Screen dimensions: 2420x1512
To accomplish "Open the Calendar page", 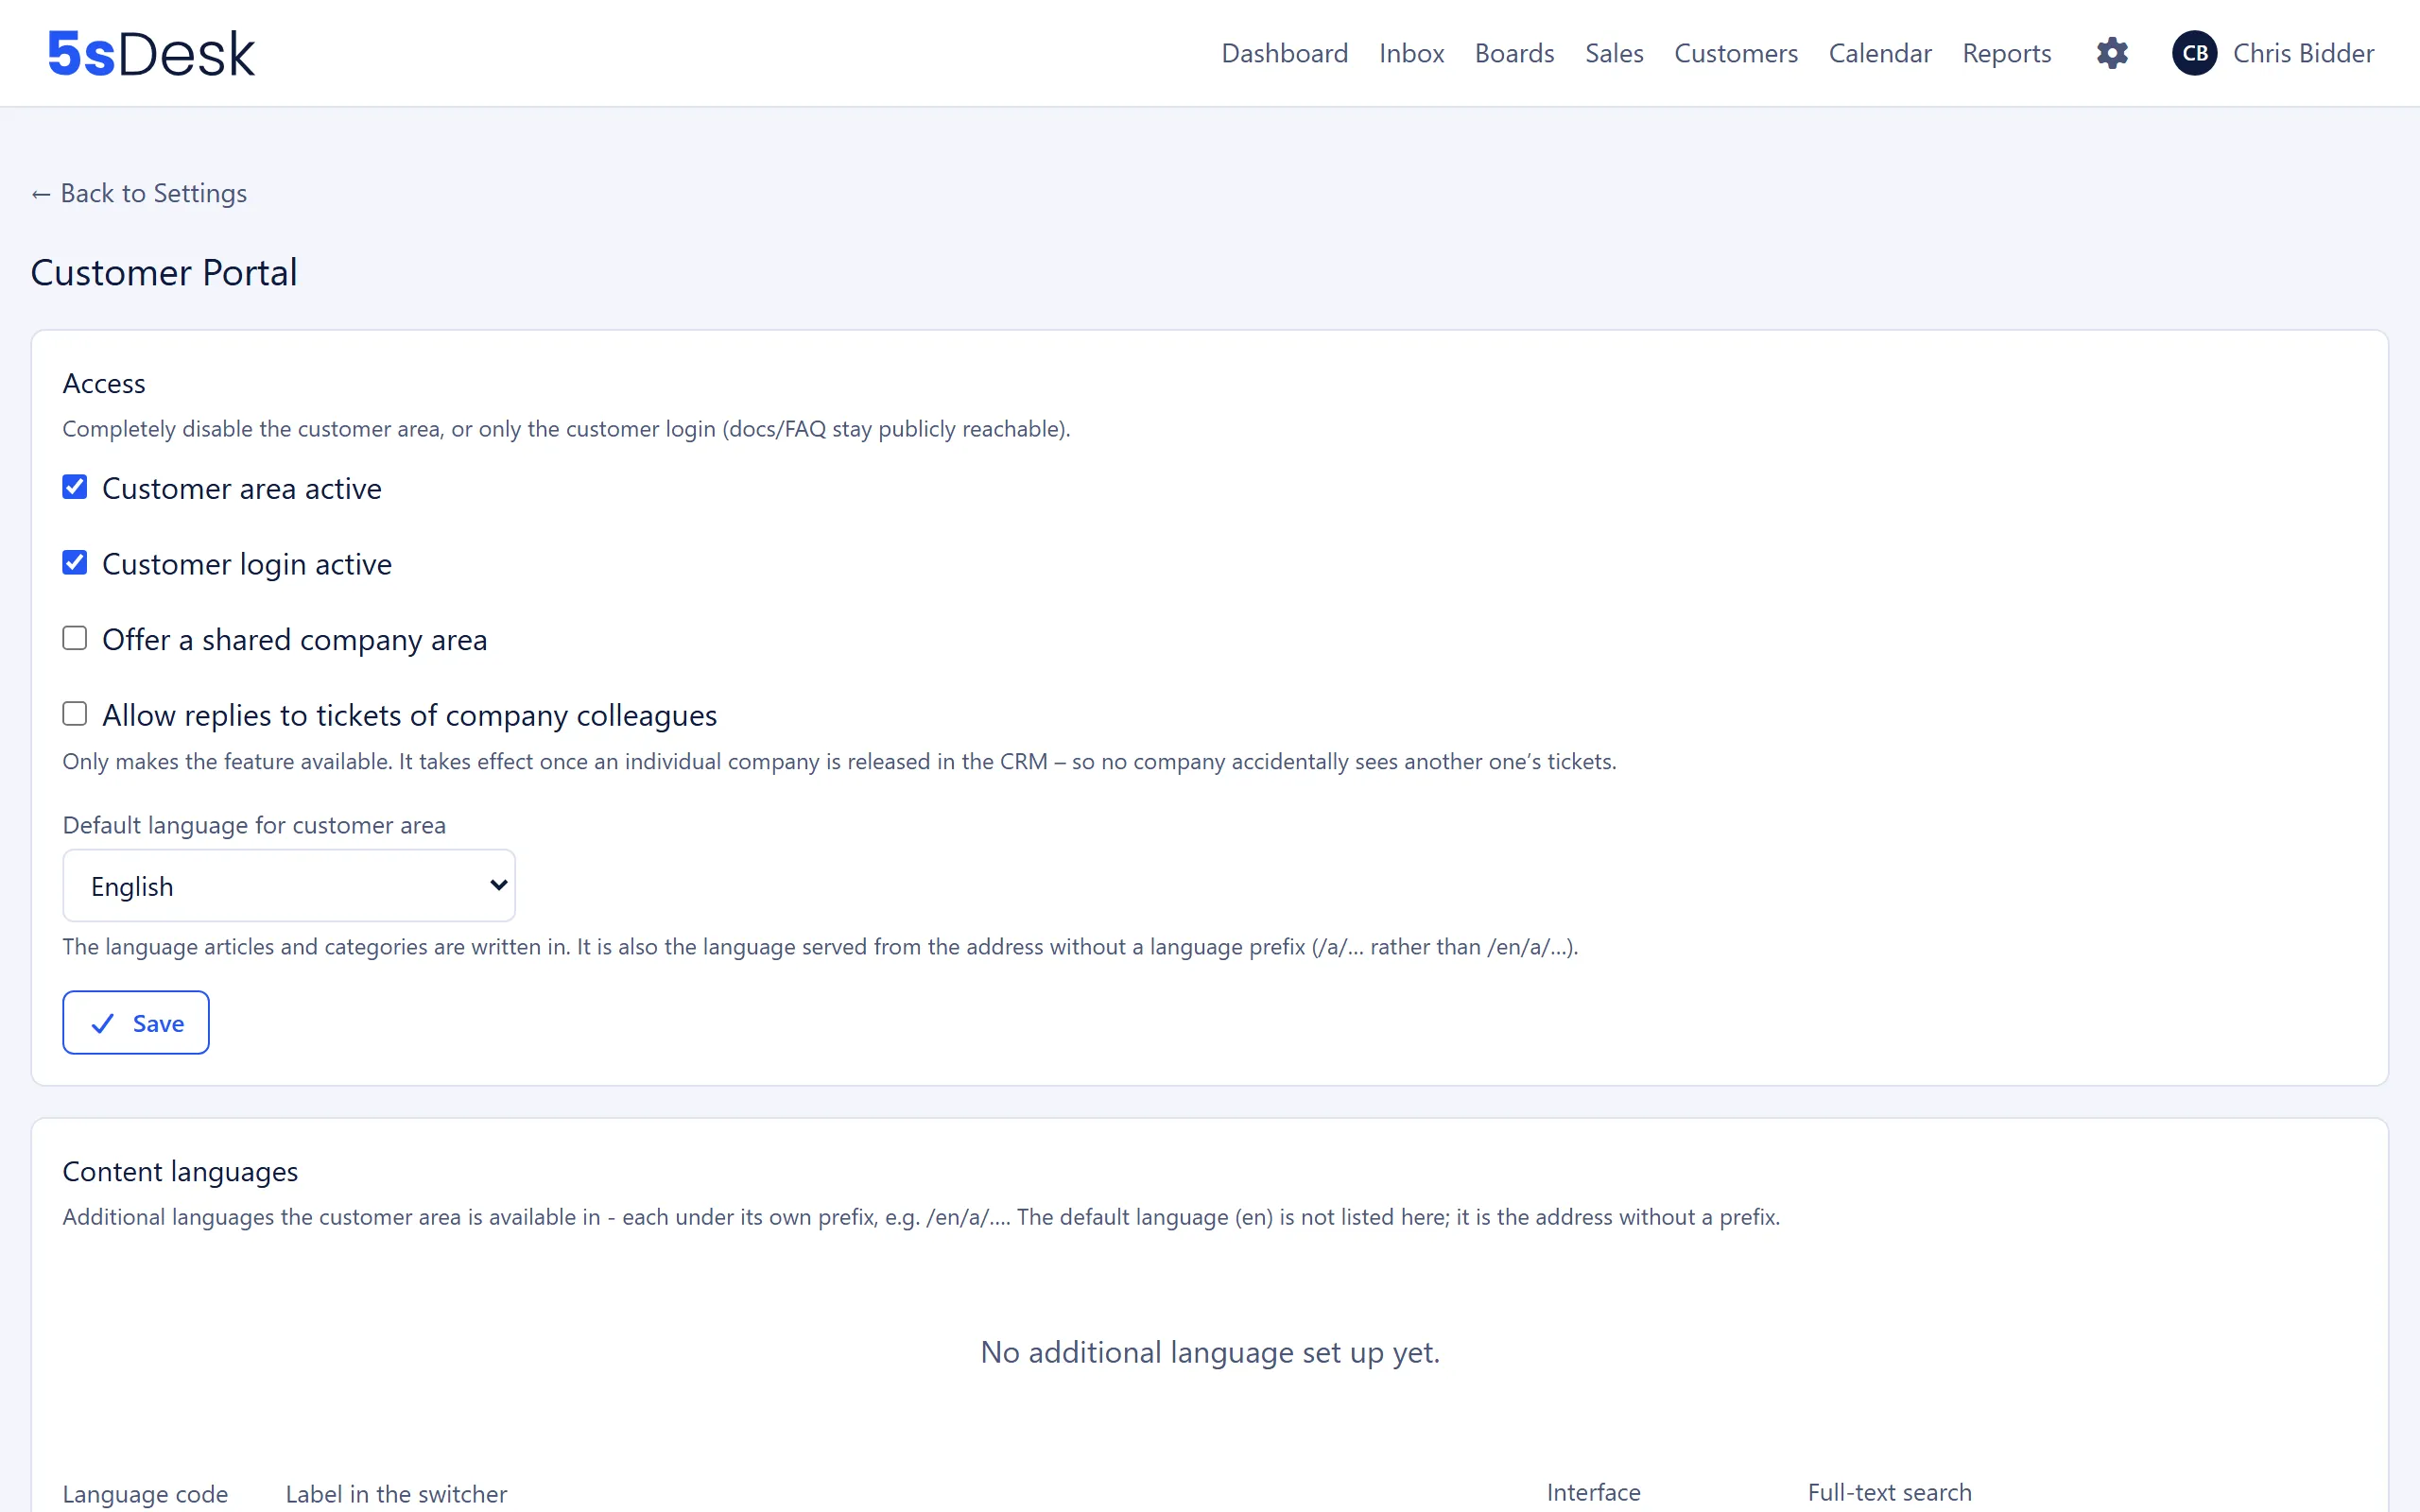I will click(x=1880, y=53).
